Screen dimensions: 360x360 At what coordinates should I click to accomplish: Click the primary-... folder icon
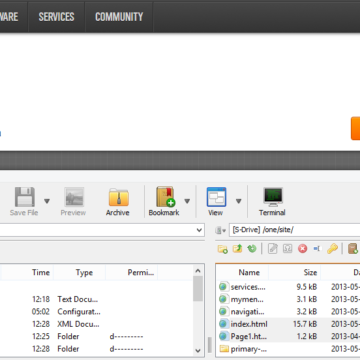click(x=224, y=349)
